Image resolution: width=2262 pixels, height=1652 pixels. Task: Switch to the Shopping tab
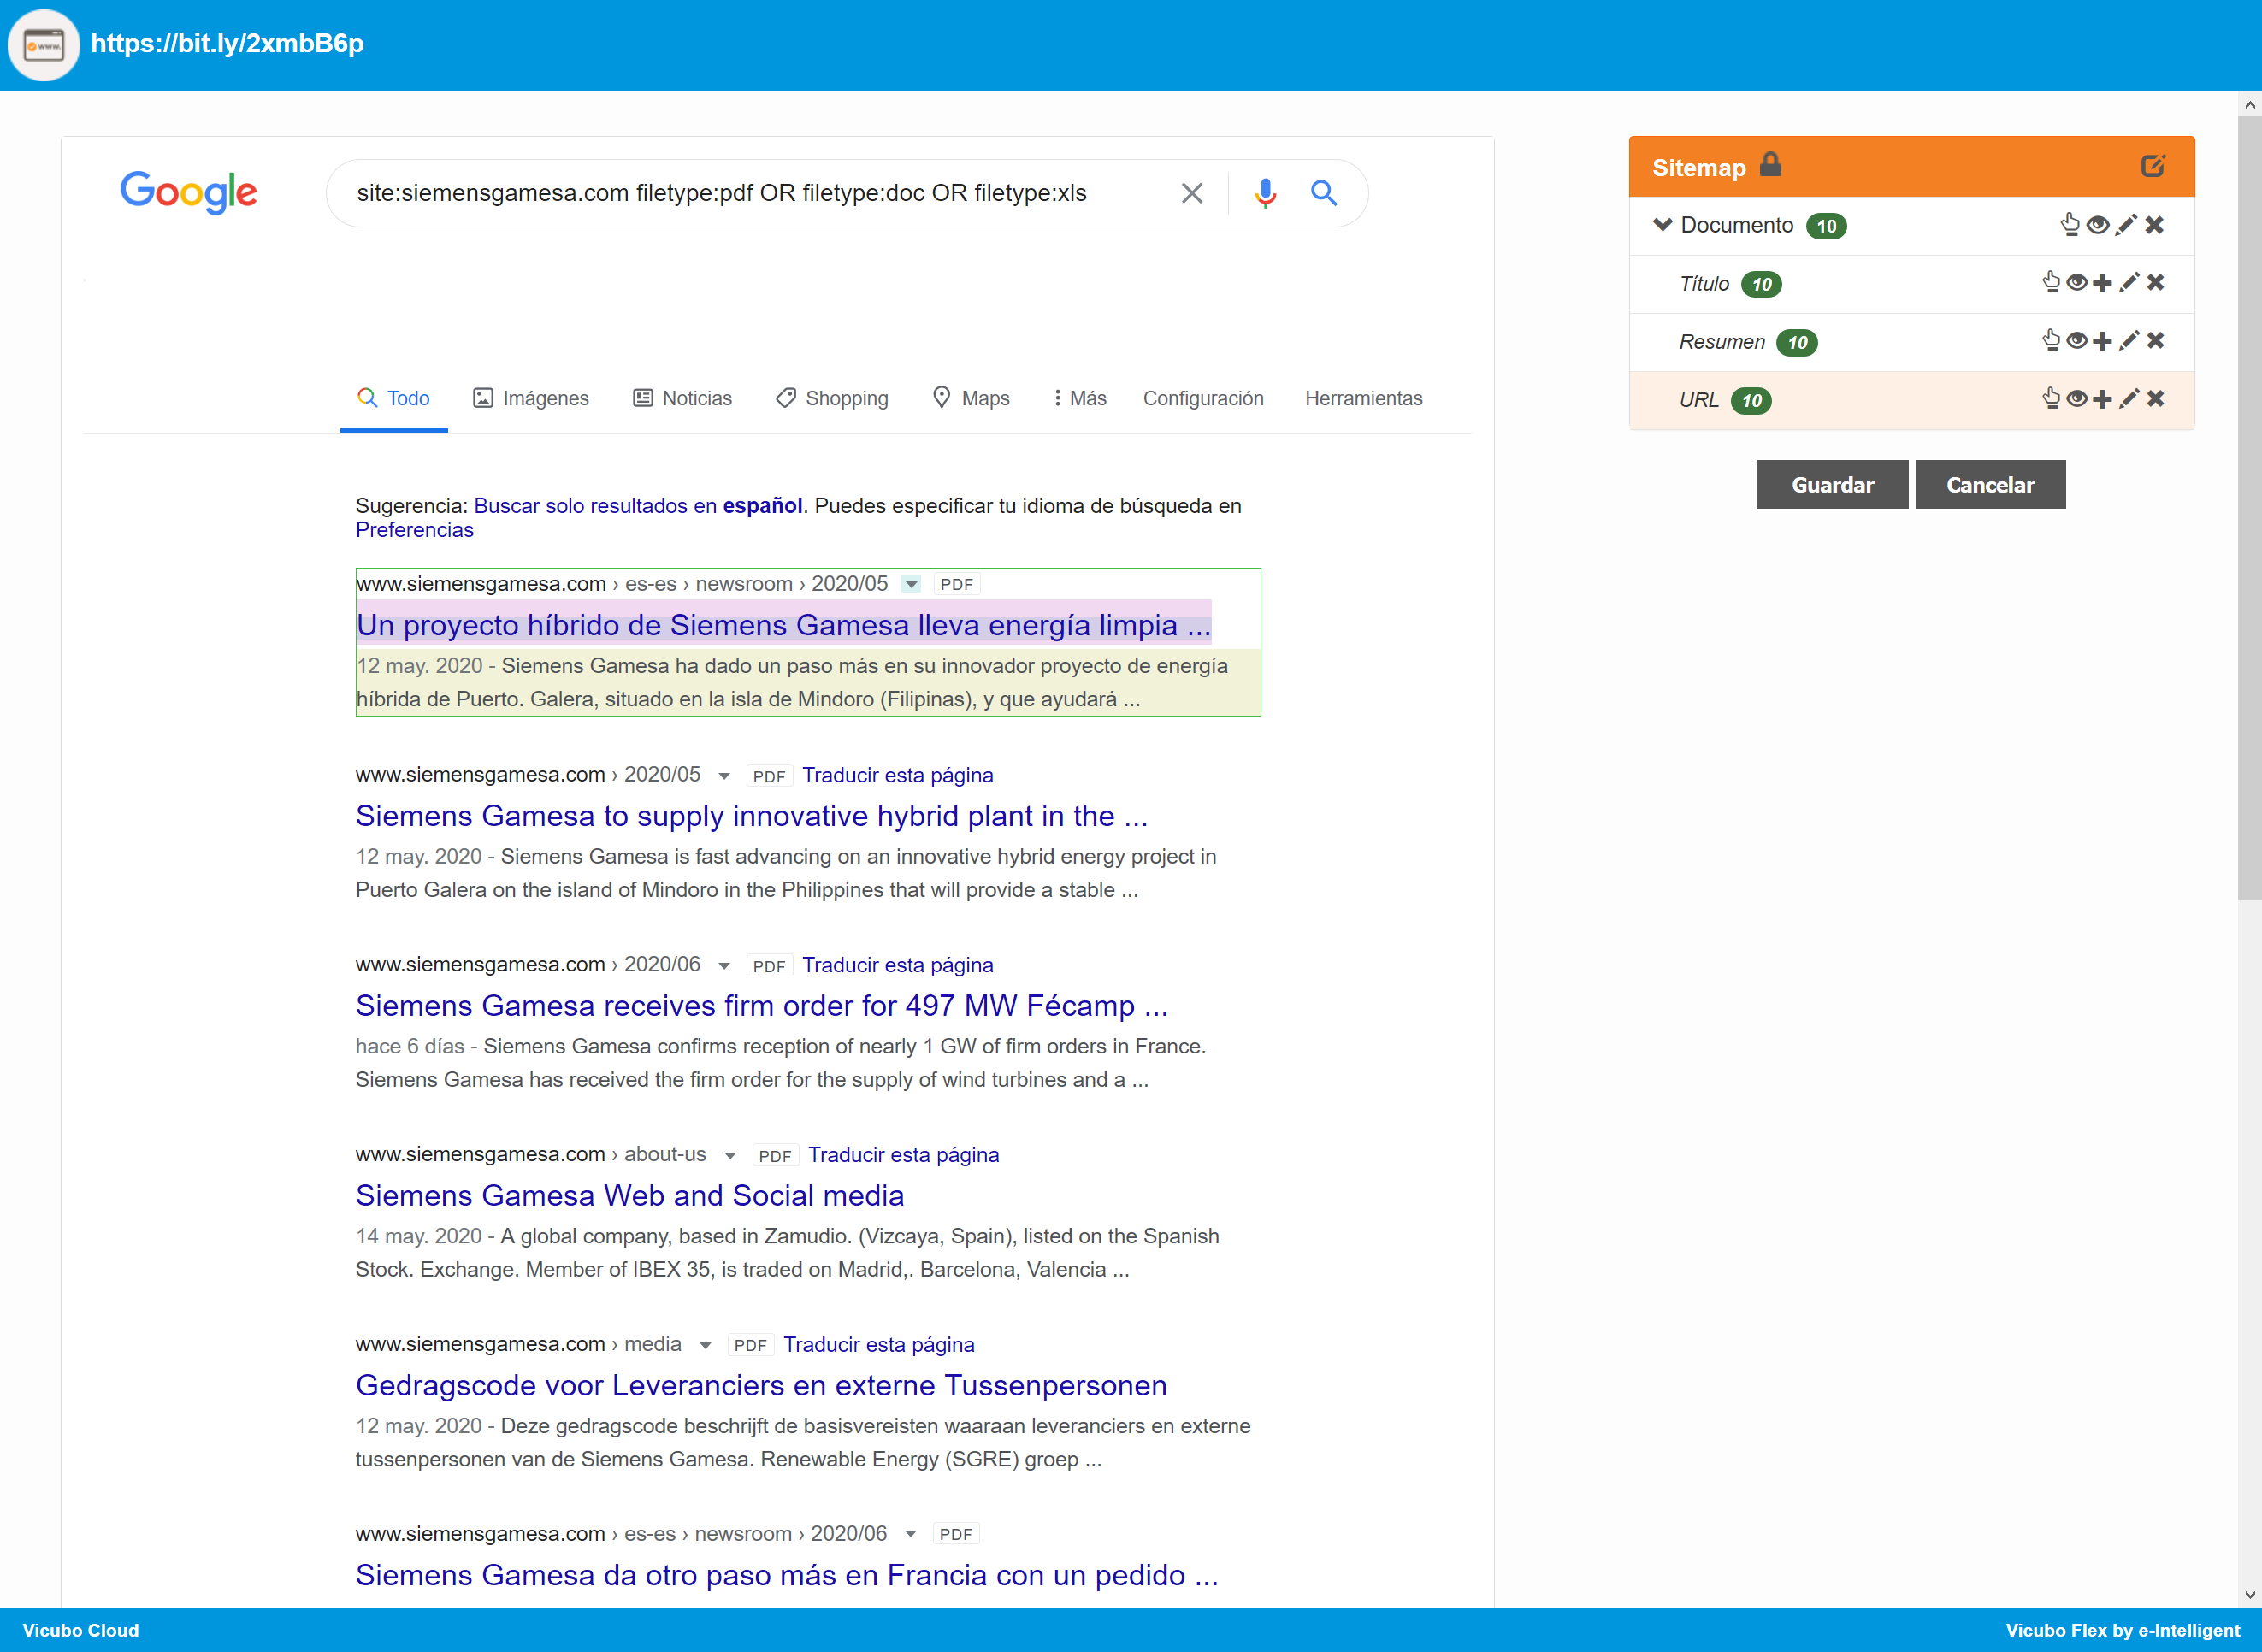832,398
